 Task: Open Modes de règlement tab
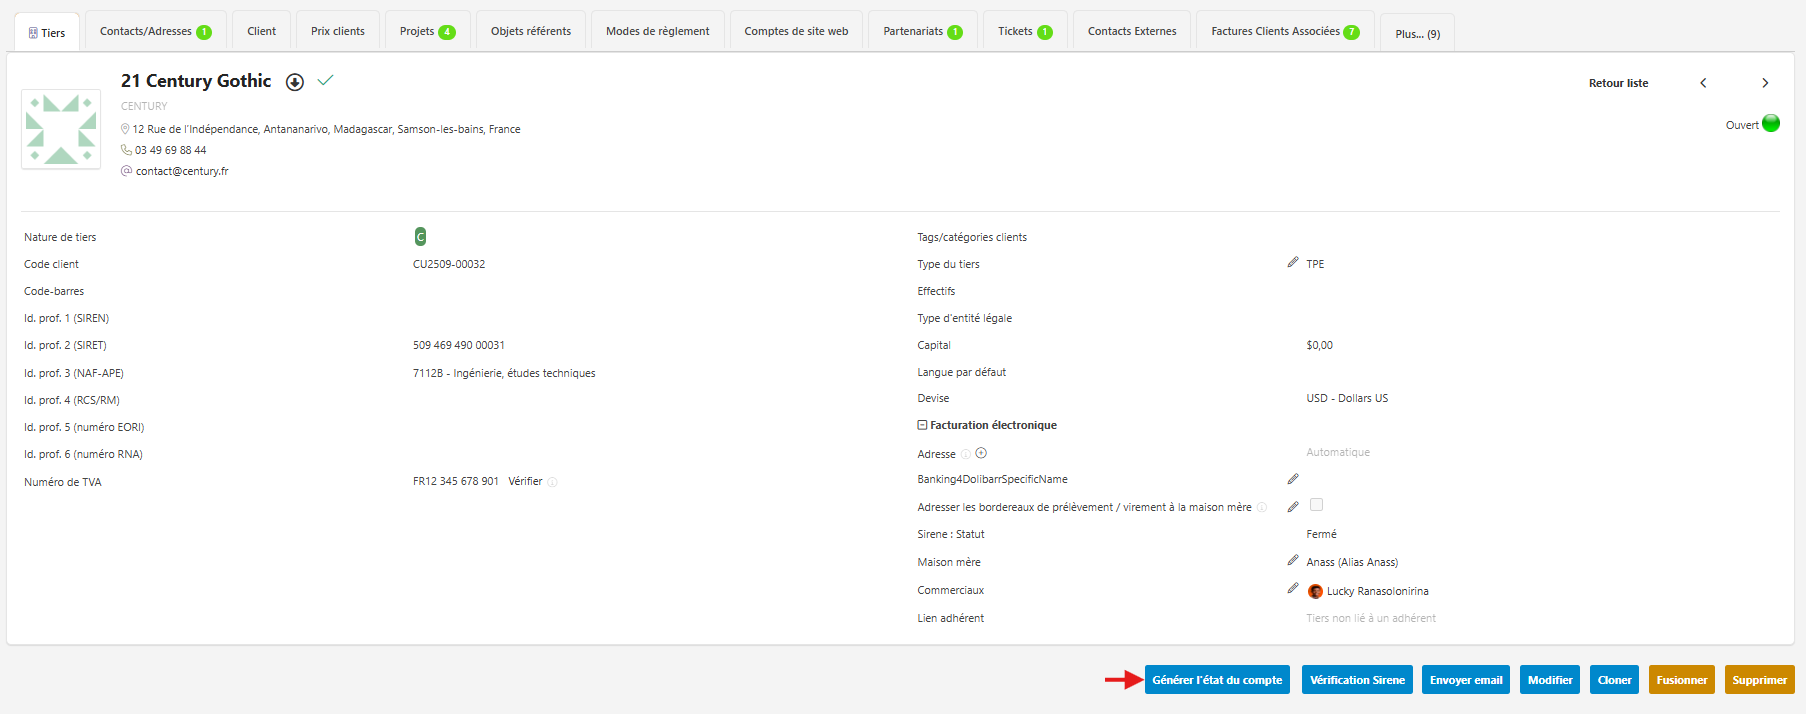tap(658, 31)
